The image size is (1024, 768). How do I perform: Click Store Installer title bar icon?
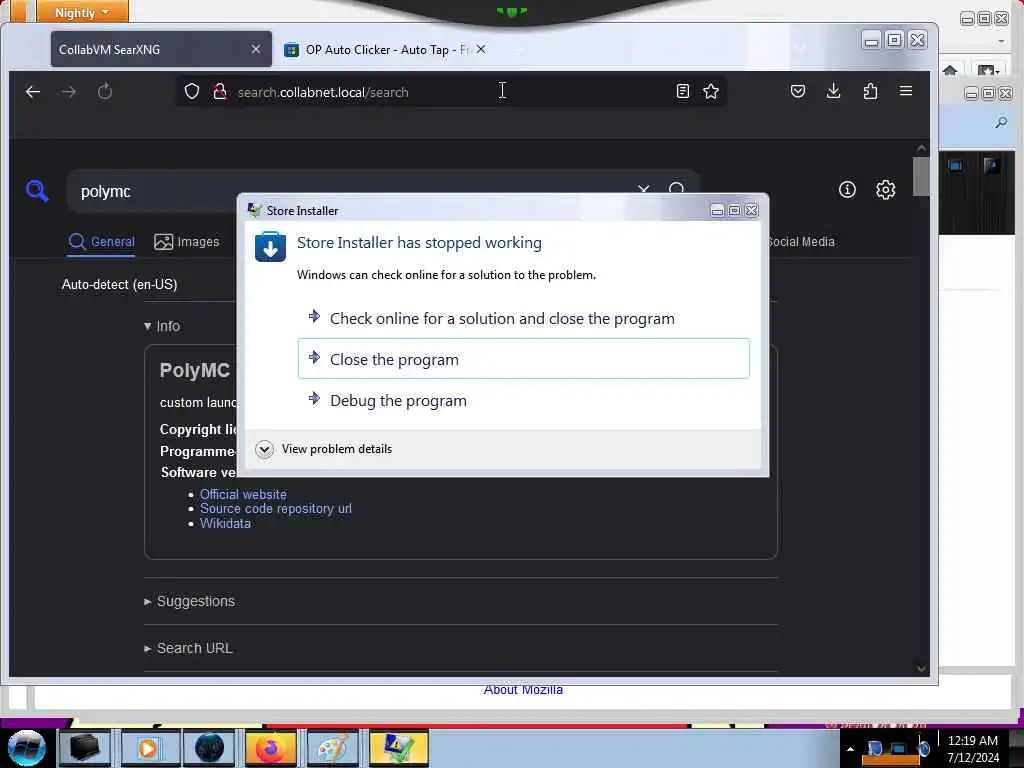[x=254, y=210]
